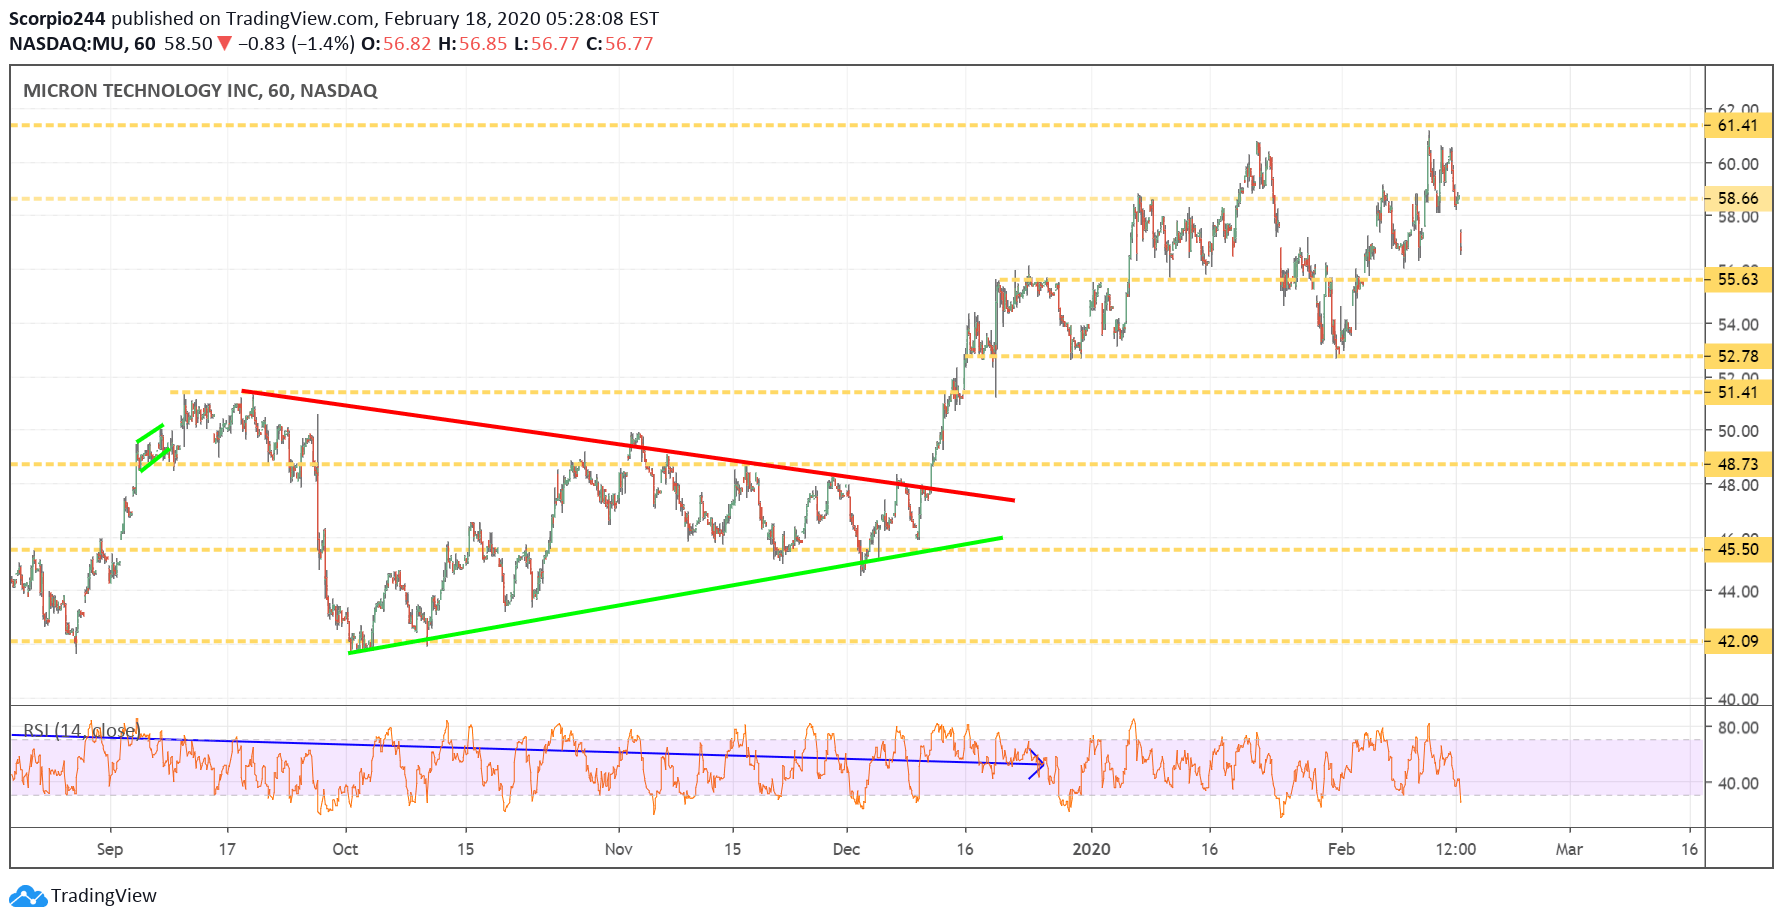Click the 60.00 price axis value
The width and height of the screenshot is (1783, 923).
coord(1738,164)
